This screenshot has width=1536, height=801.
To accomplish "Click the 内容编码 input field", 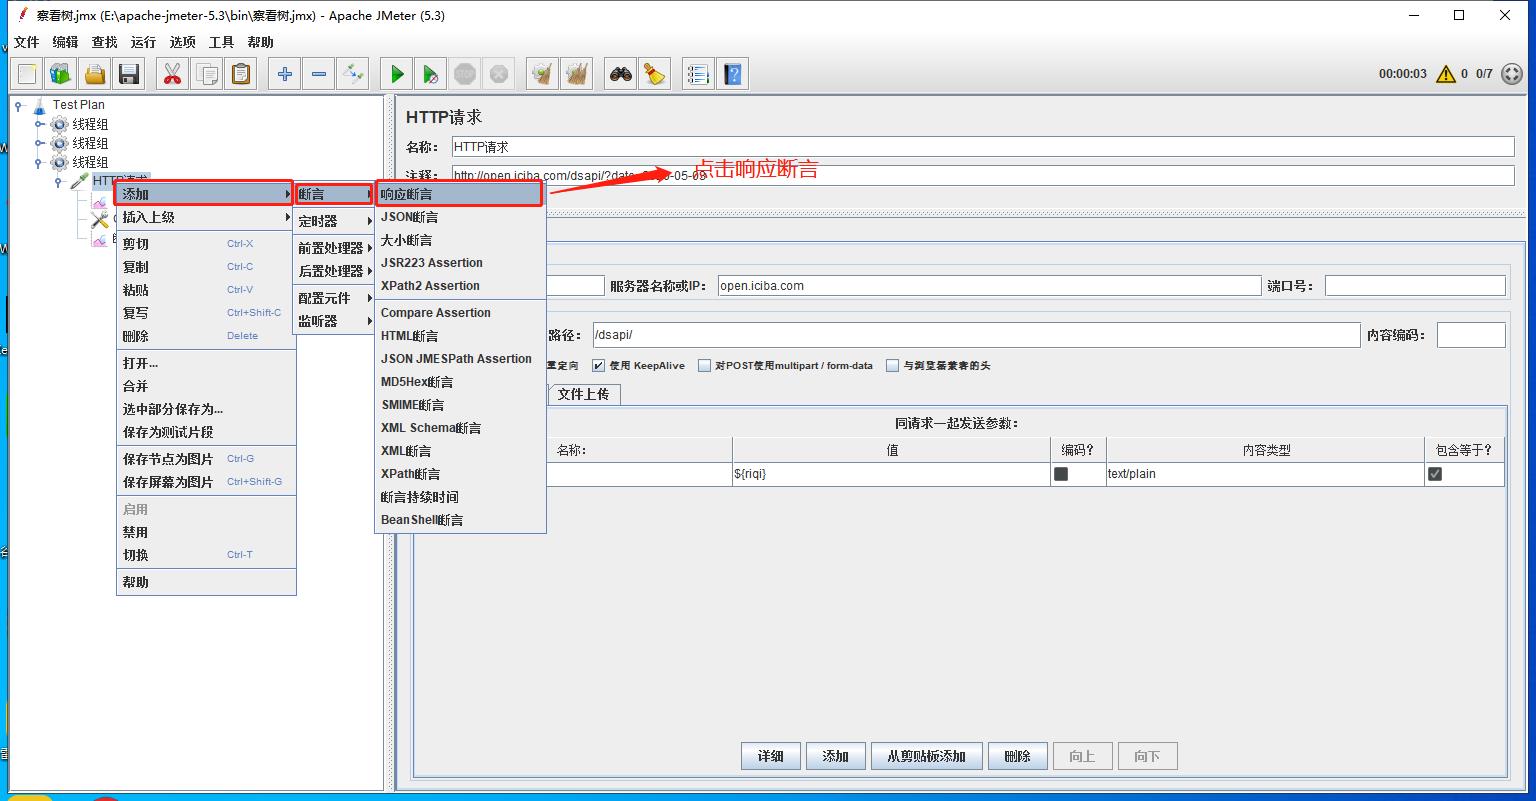I will click(1471, 335).
